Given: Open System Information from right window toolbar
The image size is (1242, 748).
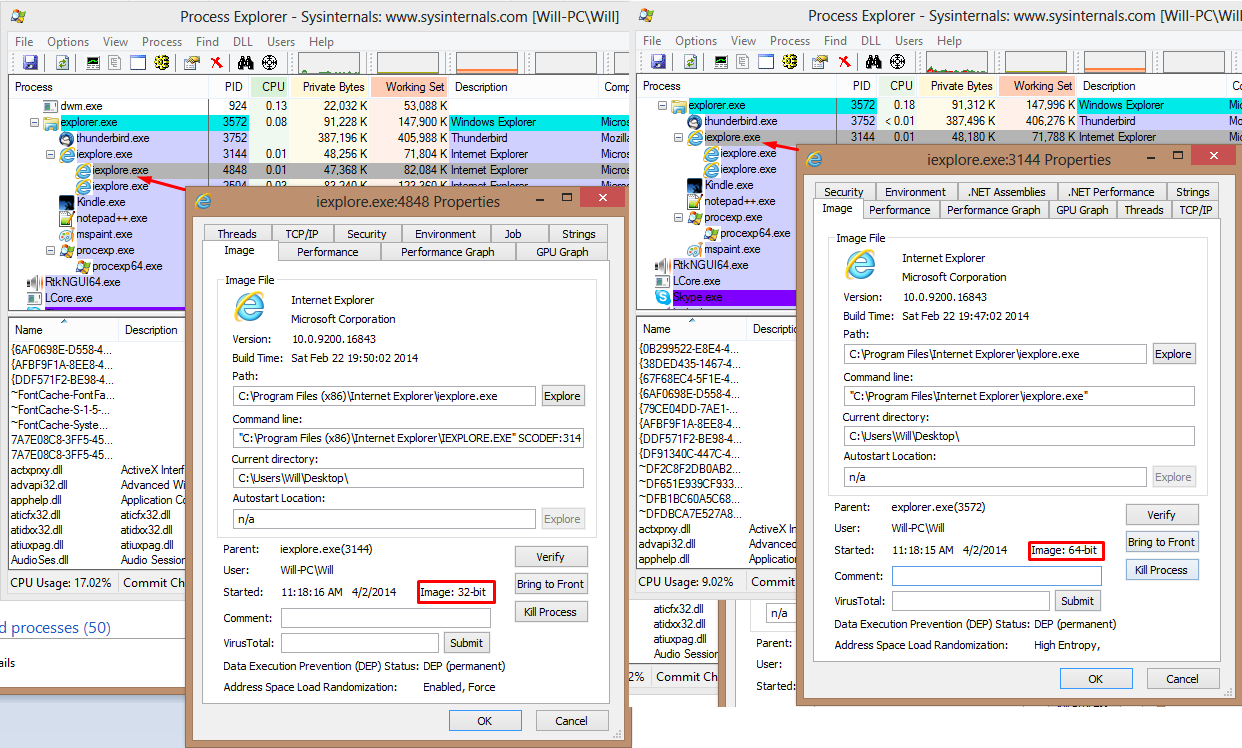Looking at the screenshot, I should coord(721,62).
